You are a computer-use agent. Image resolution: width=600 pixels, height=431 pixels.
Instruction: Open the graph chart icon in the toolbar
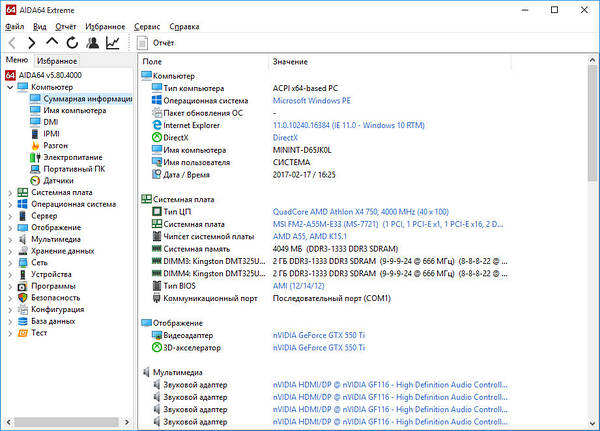(113, 43)
